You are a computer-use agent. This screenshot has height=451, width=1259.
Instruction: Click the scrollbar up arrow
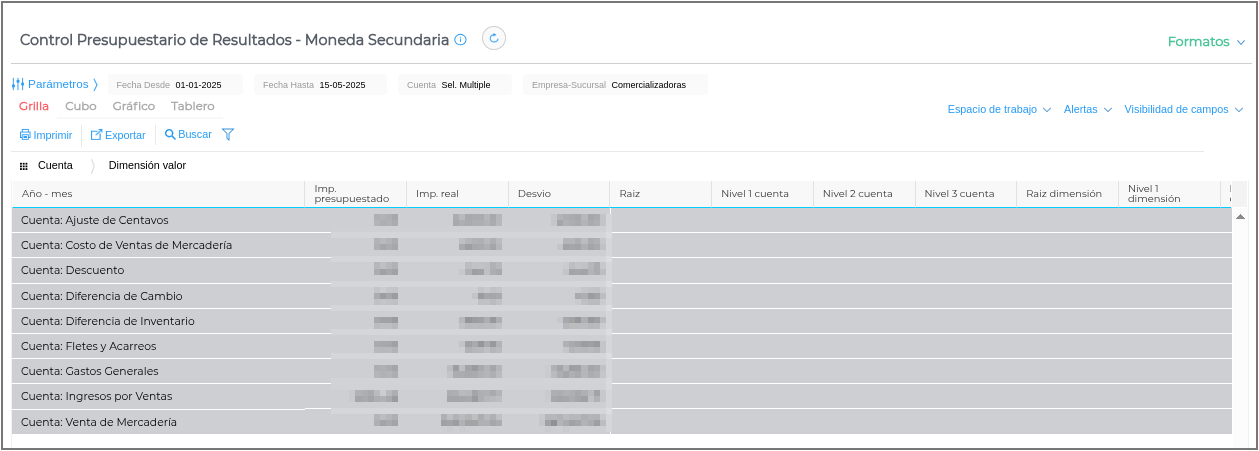point(1240,216)
